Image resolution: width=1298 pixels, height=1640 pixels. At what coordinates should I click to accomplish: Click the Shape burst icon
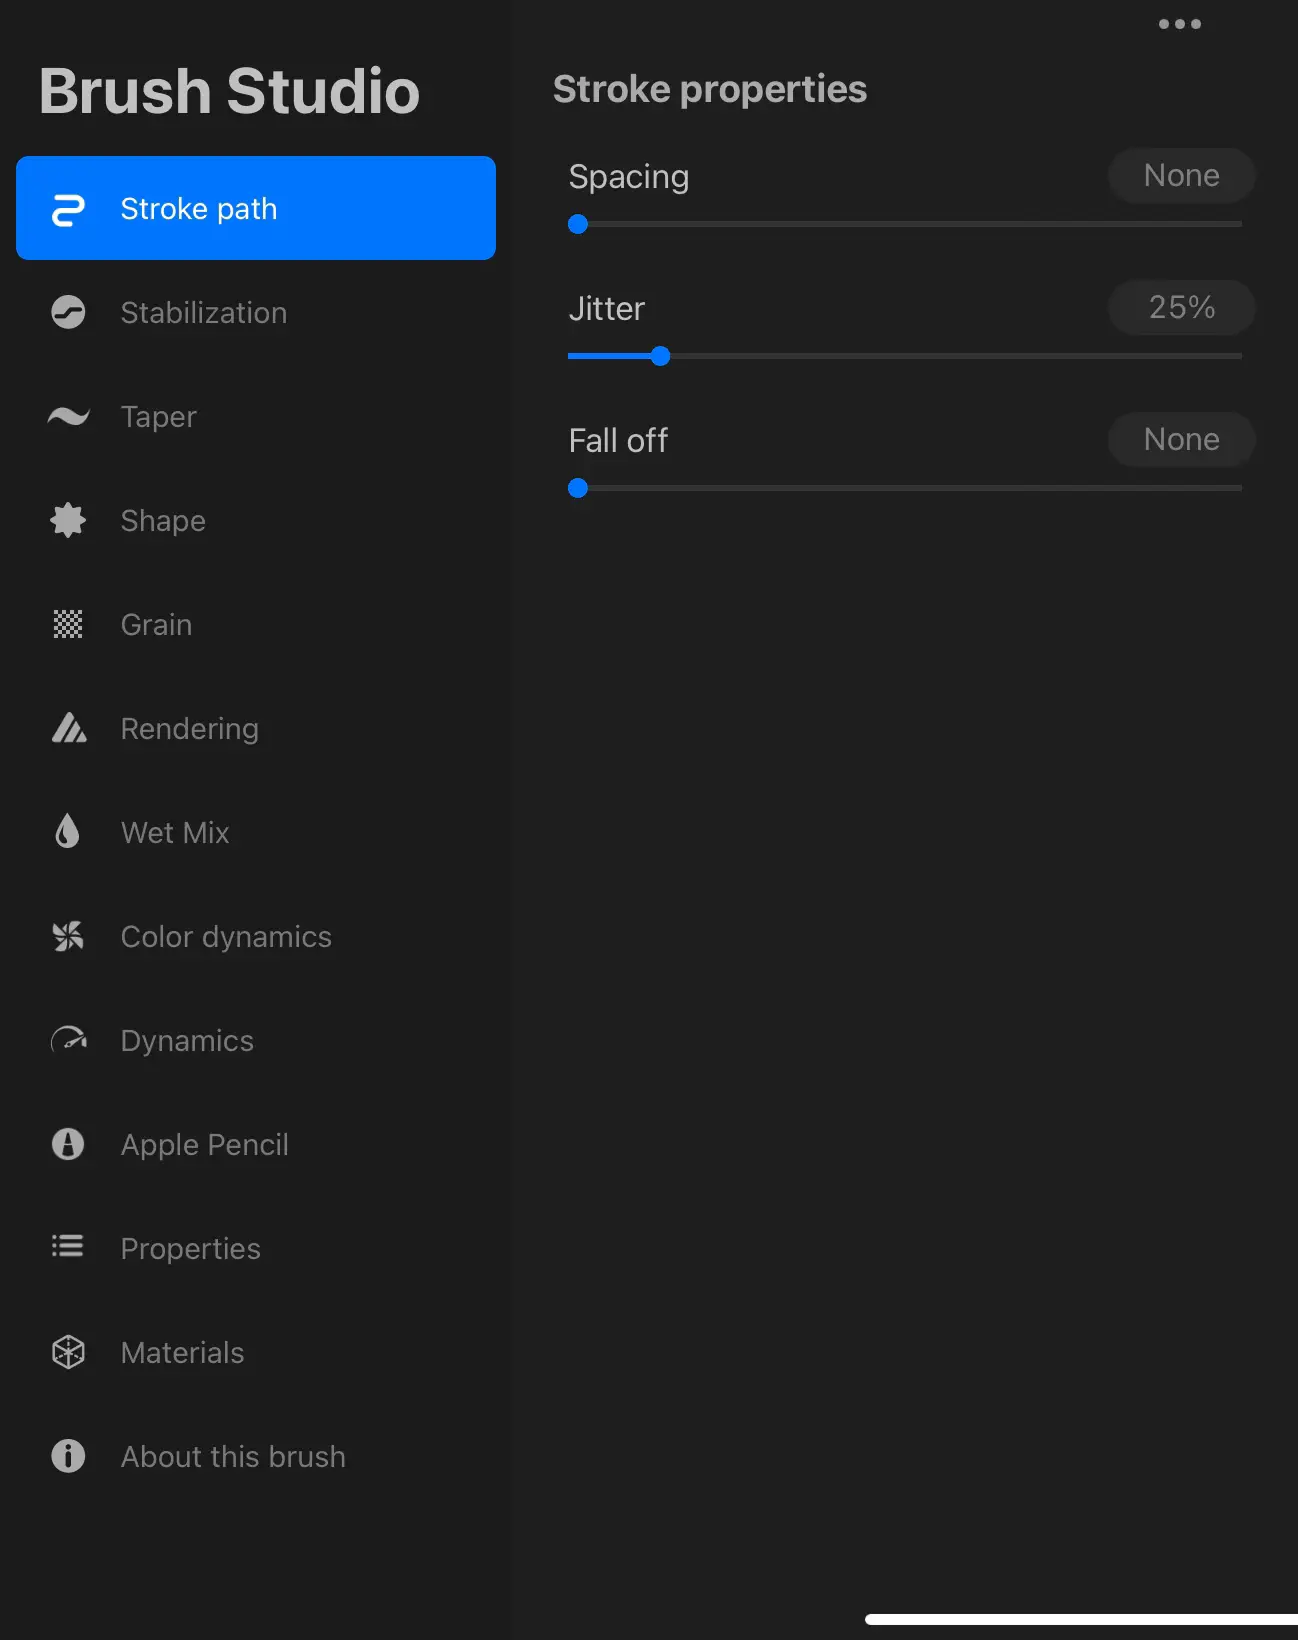pos(68,520)
